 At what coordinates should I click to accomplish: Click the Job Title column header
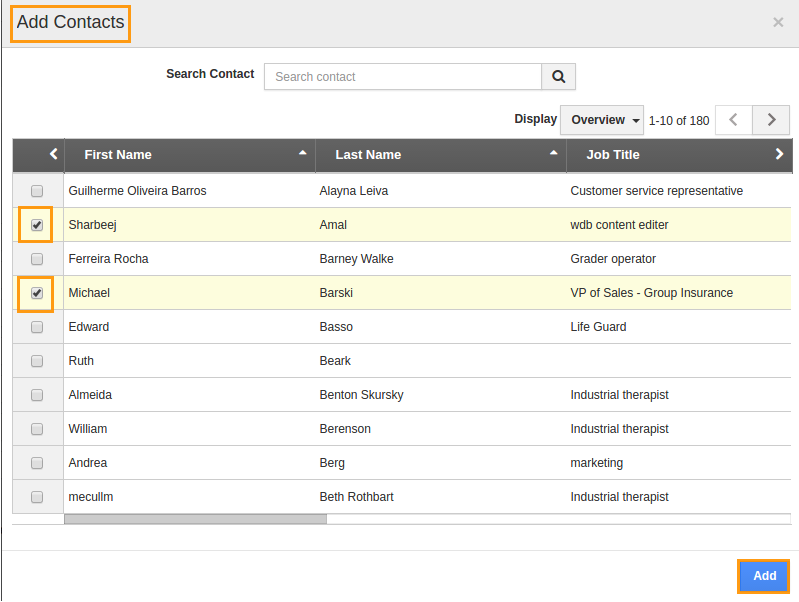[x=613, y=155]
